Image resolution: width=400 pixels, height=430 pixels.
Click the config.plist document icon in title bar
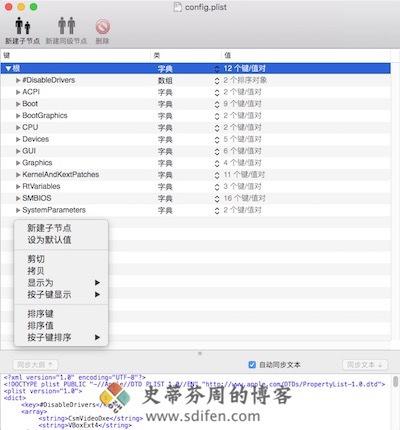[x=178, y=7]
